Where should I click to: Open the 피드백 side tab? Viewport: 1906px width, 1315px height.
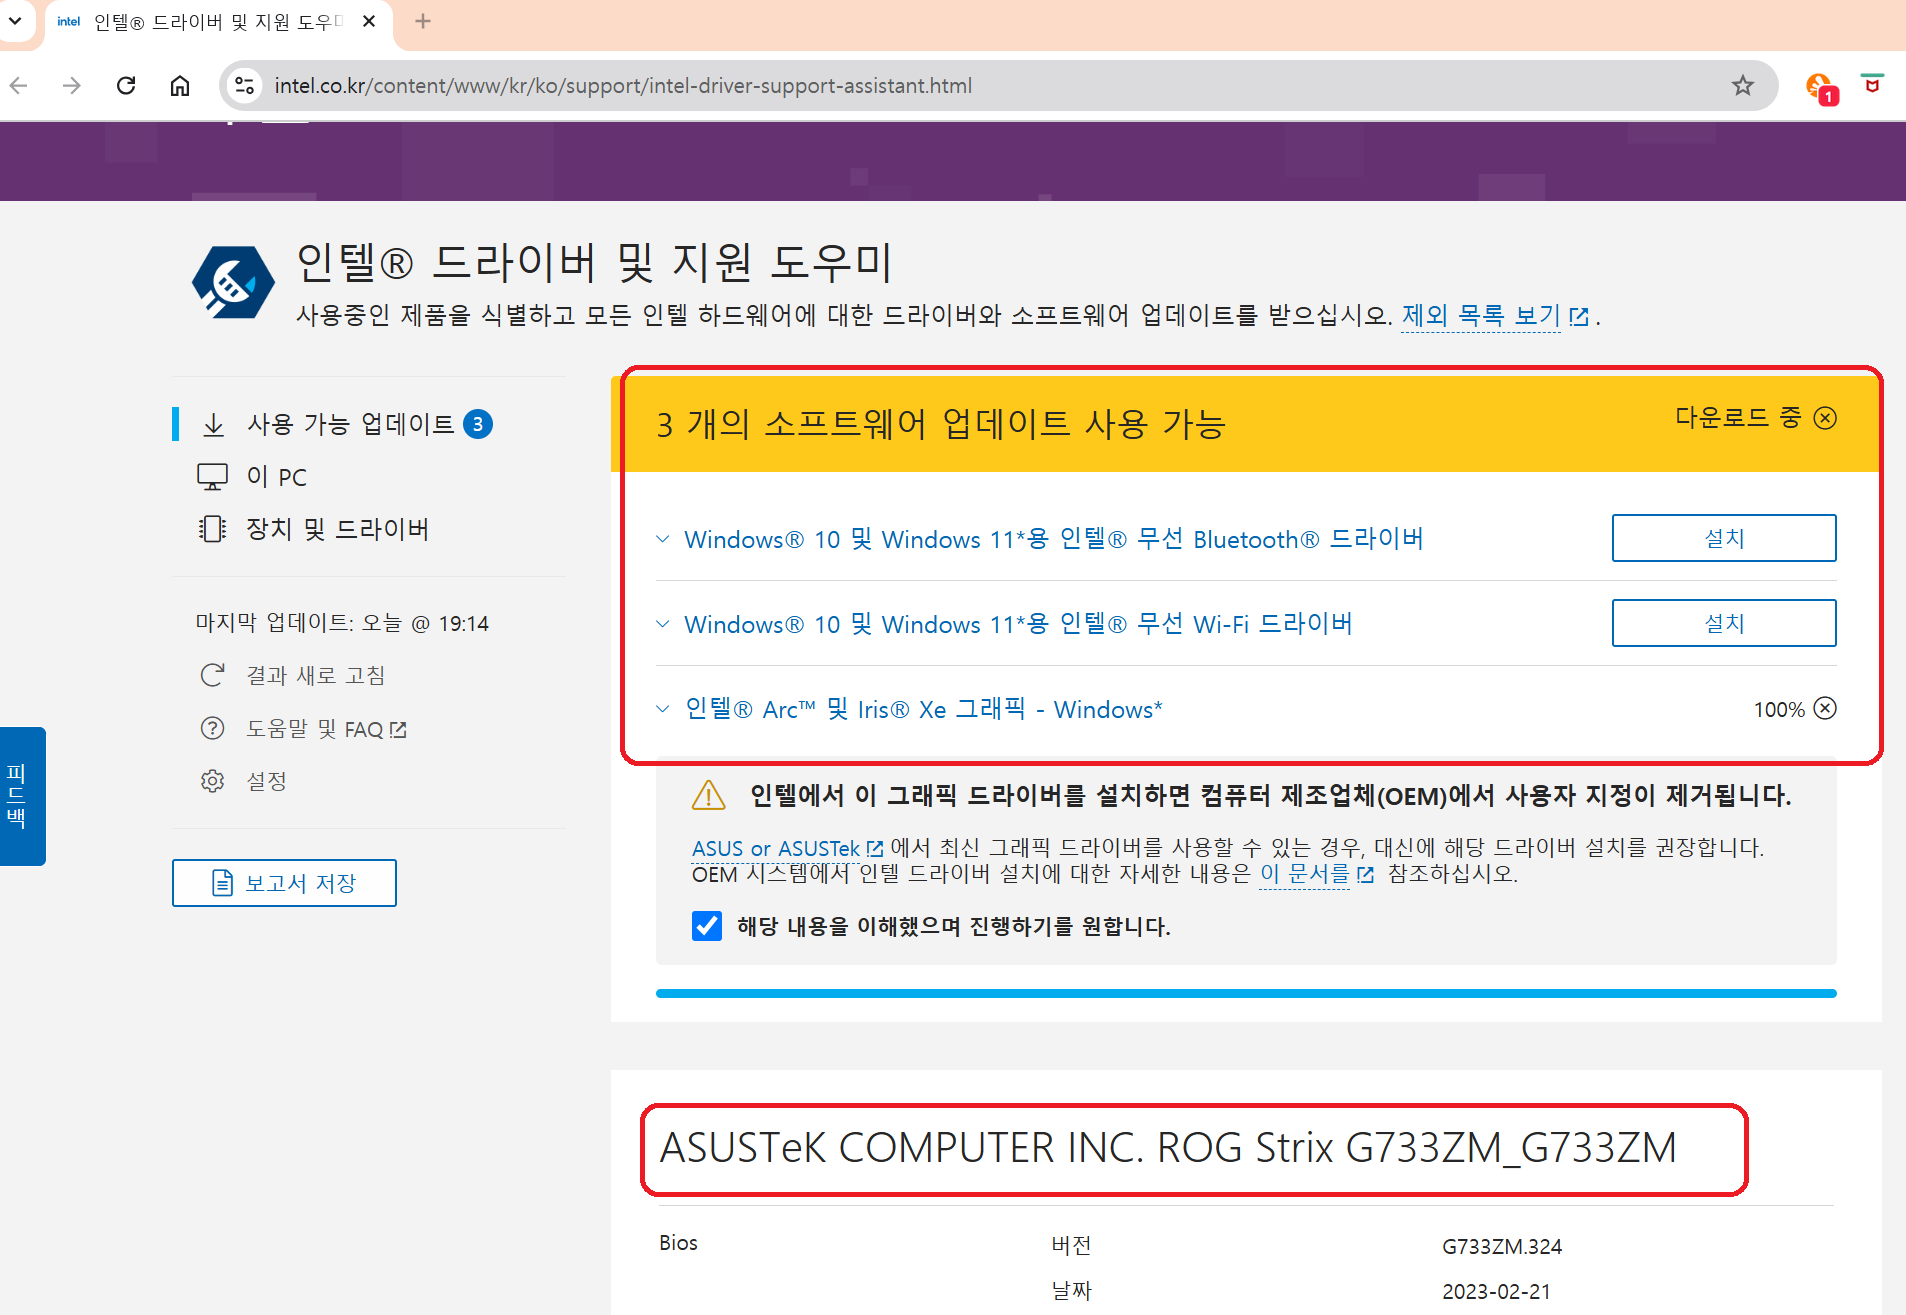click(x=22, y=796)
